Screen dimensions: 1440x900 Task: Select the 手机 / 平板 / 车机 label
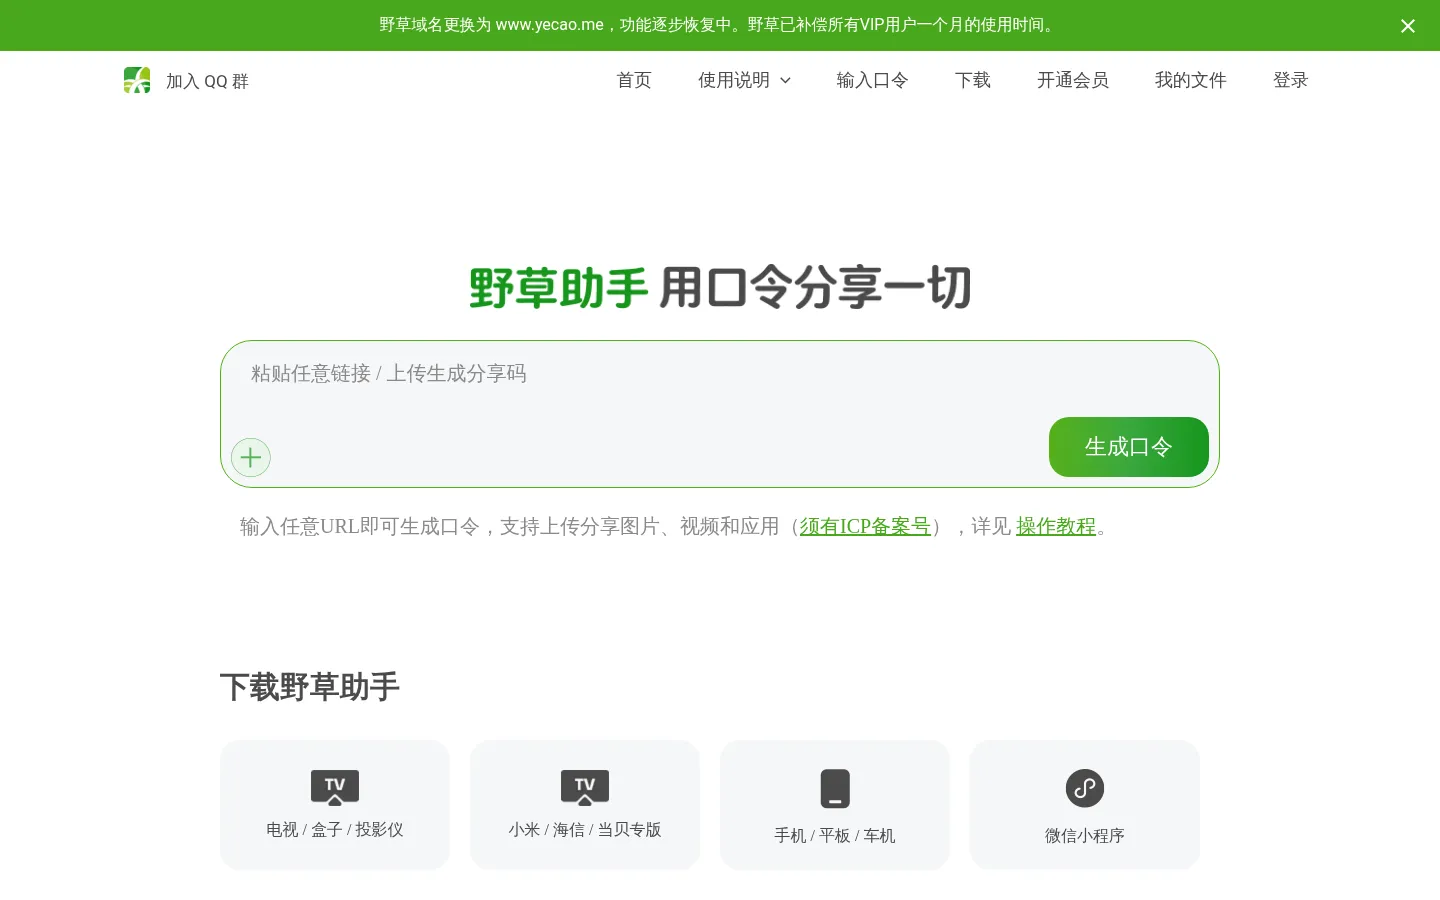(x=835, y=836)
